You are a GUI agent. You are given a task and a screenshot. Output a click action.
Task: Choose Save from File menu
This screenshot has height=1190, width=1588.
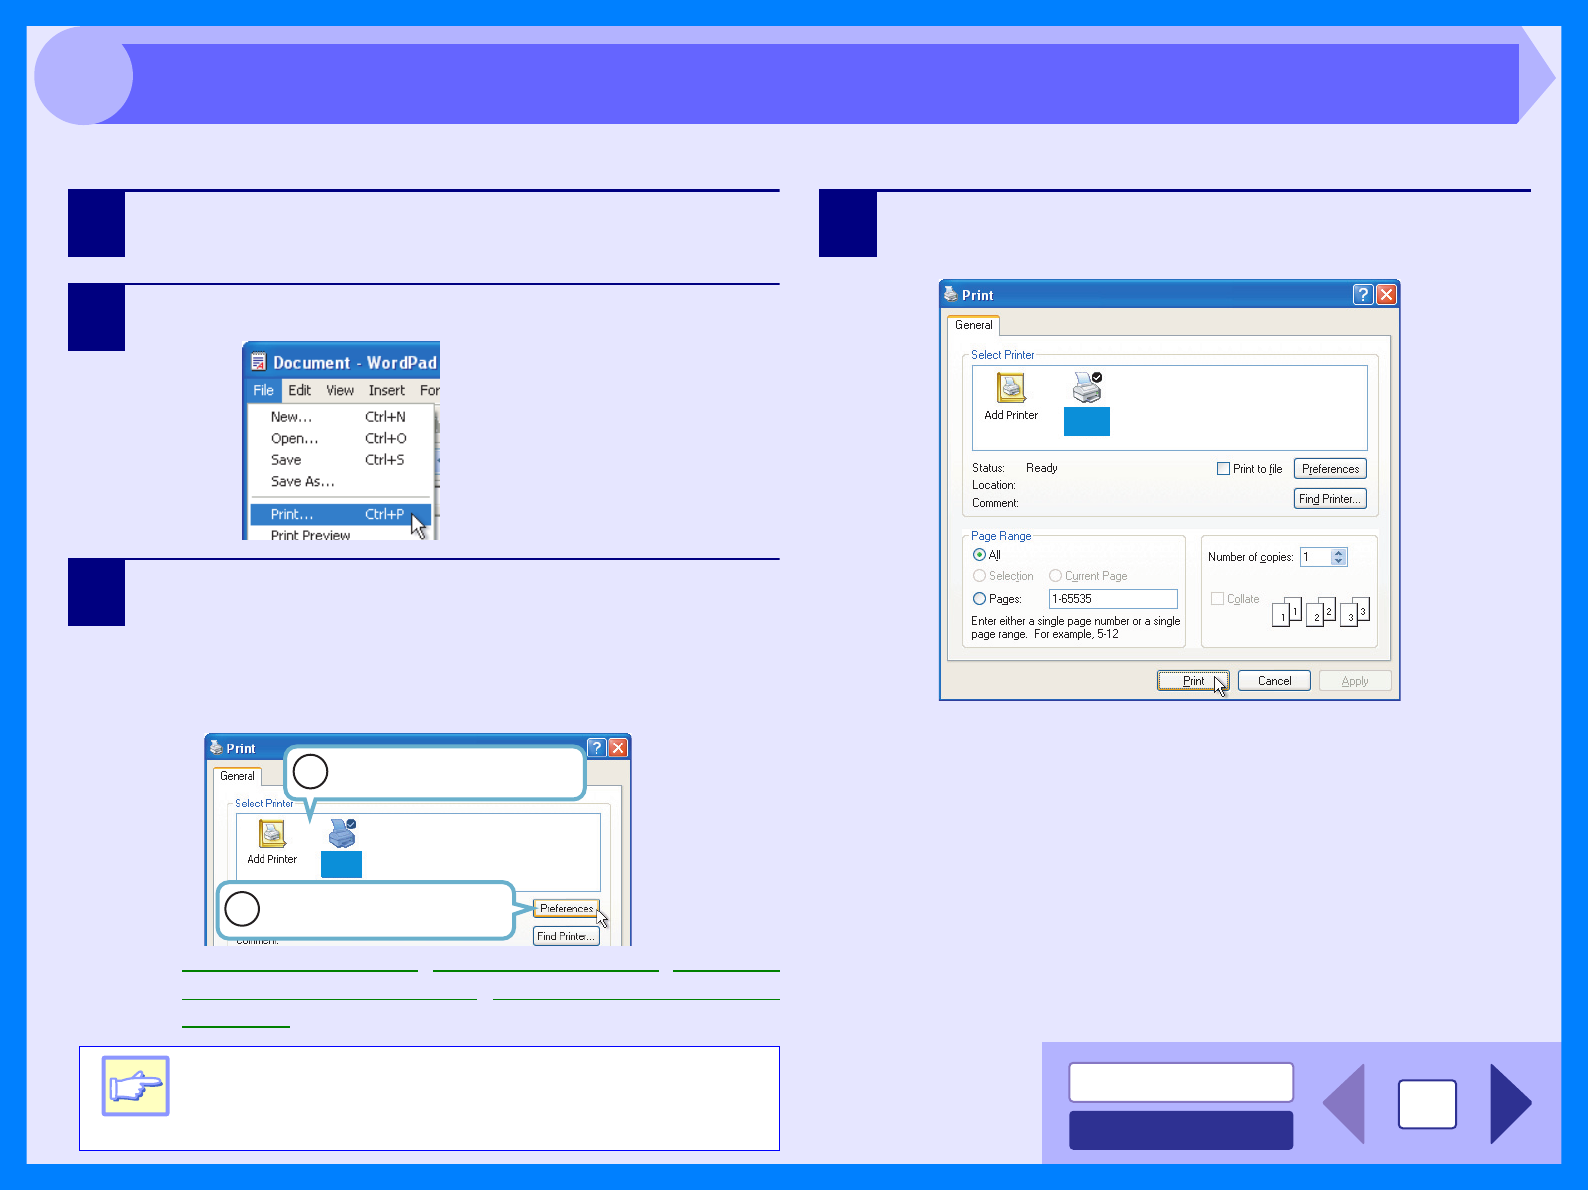[340, 460]
